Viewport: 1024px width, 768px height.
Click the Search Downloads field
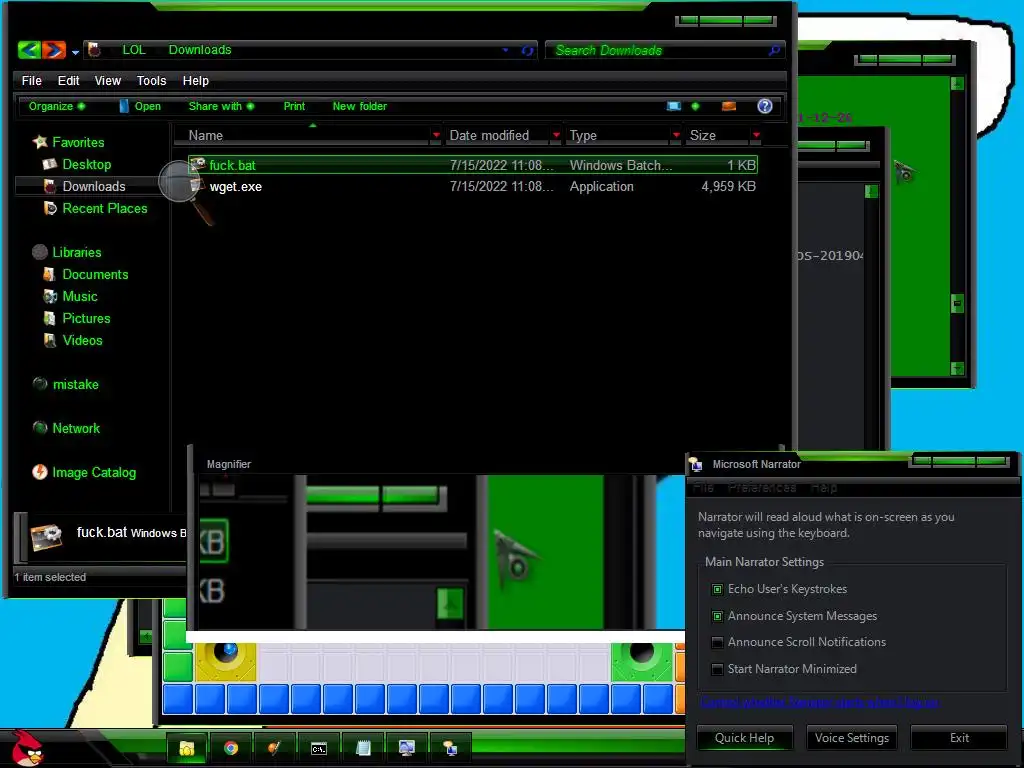(656, 50)
